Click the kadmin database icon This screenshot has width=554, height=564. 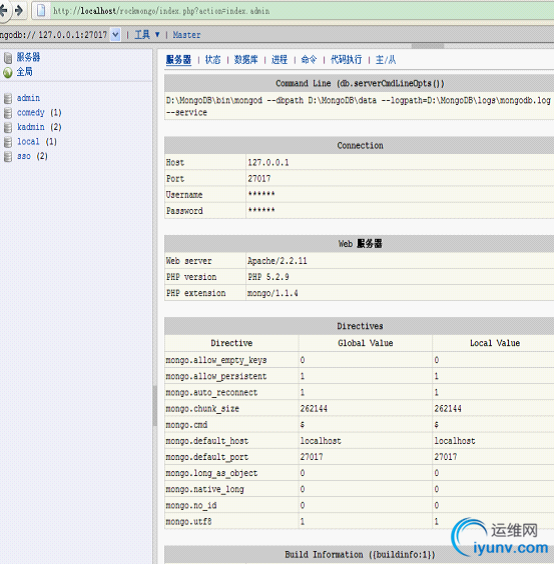[8, 127]
